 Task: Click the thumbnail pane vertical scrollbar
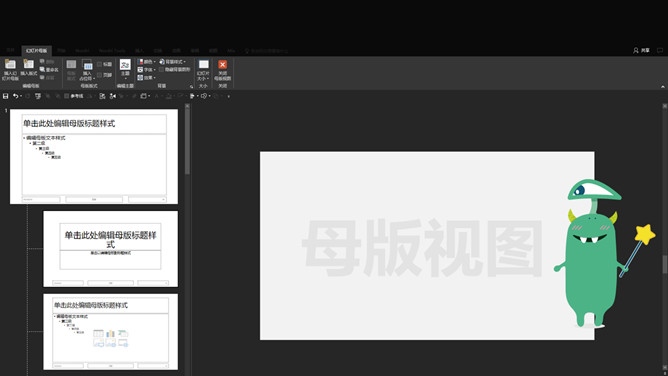coord(187,141)
